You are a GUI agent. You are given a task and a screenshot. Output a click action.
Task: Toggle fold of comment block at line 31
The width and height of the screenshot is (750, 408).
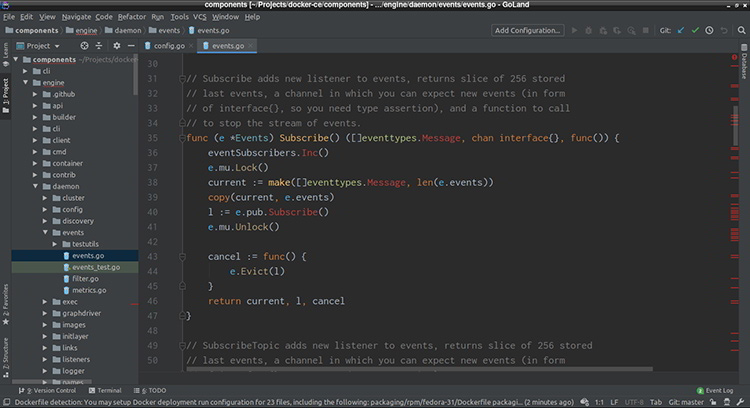[182, 79]
